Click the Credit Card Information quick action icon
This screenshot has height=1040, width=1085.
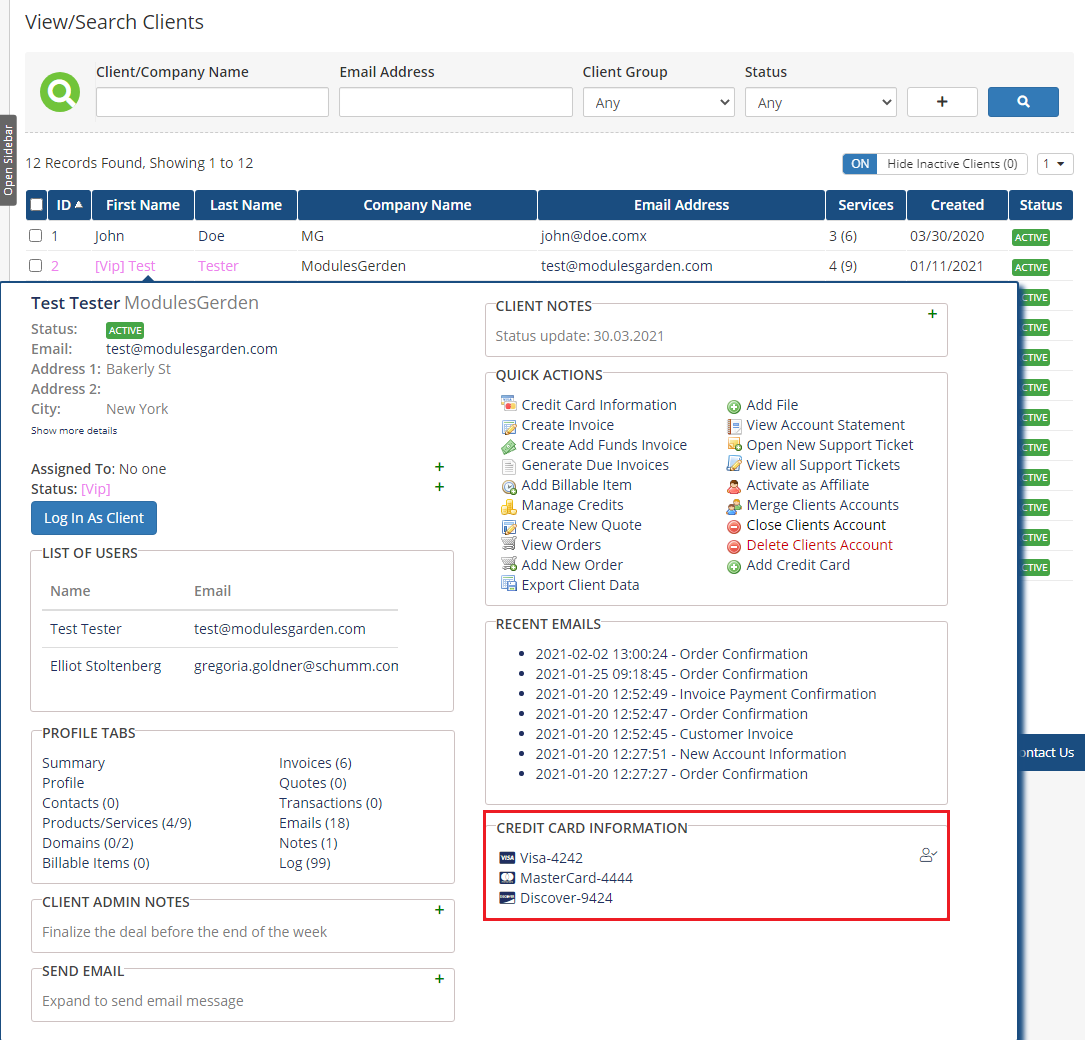point(509,405)
